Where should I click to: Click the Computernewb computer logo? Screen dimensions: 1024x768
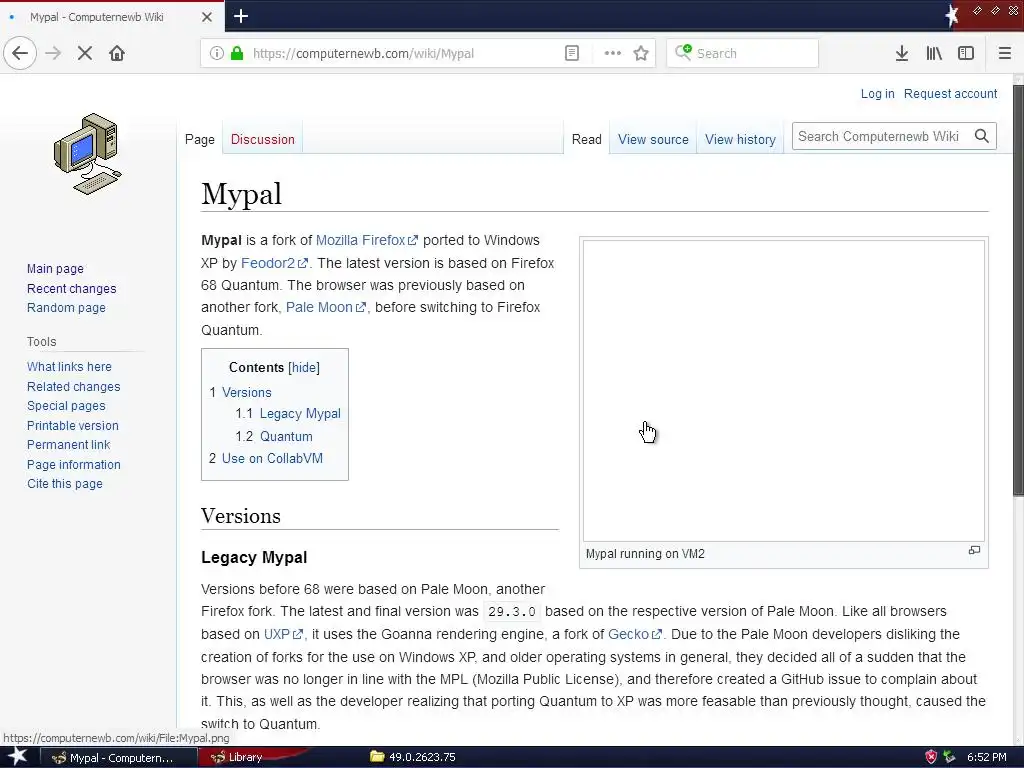87,154
